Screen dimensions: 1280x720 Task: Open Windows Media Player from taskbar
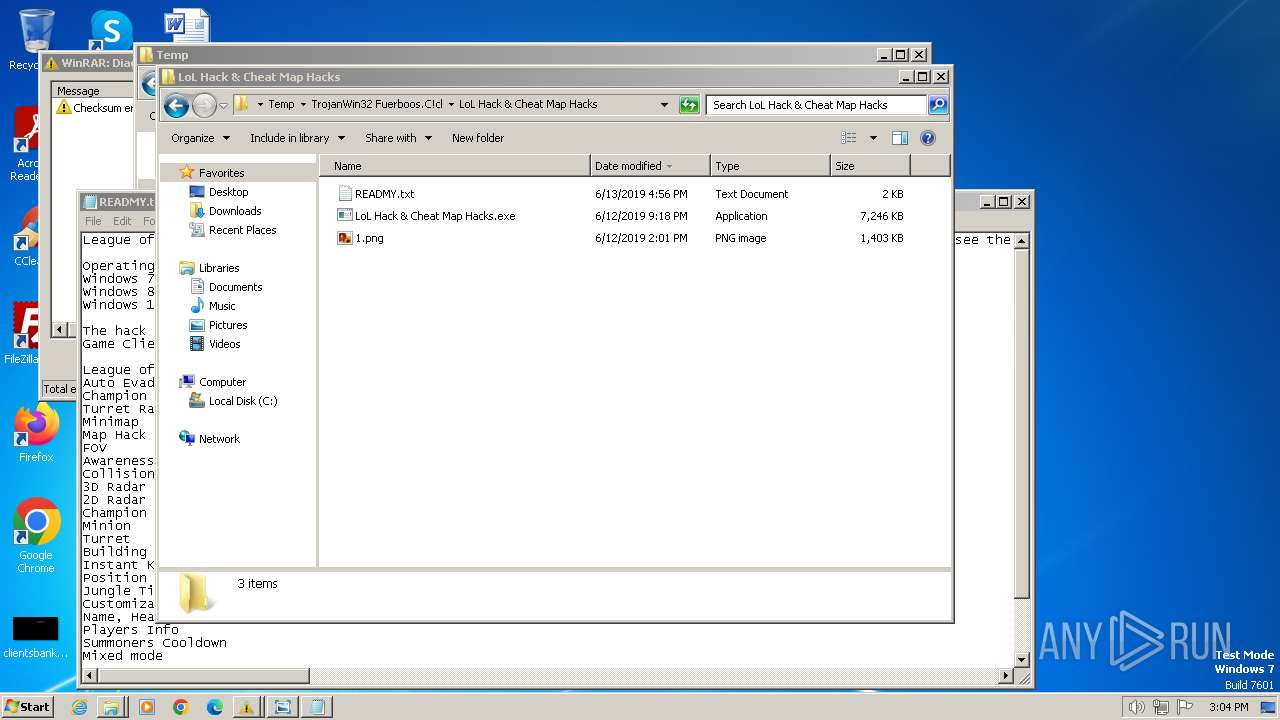pos(146,707)
